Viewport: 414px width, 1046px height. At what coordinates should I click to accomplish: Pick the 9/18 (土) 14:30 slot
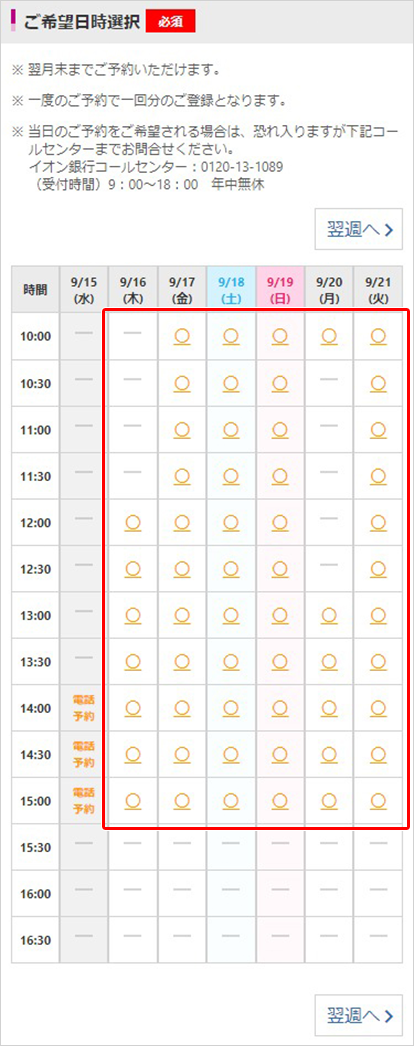(231, 754)
